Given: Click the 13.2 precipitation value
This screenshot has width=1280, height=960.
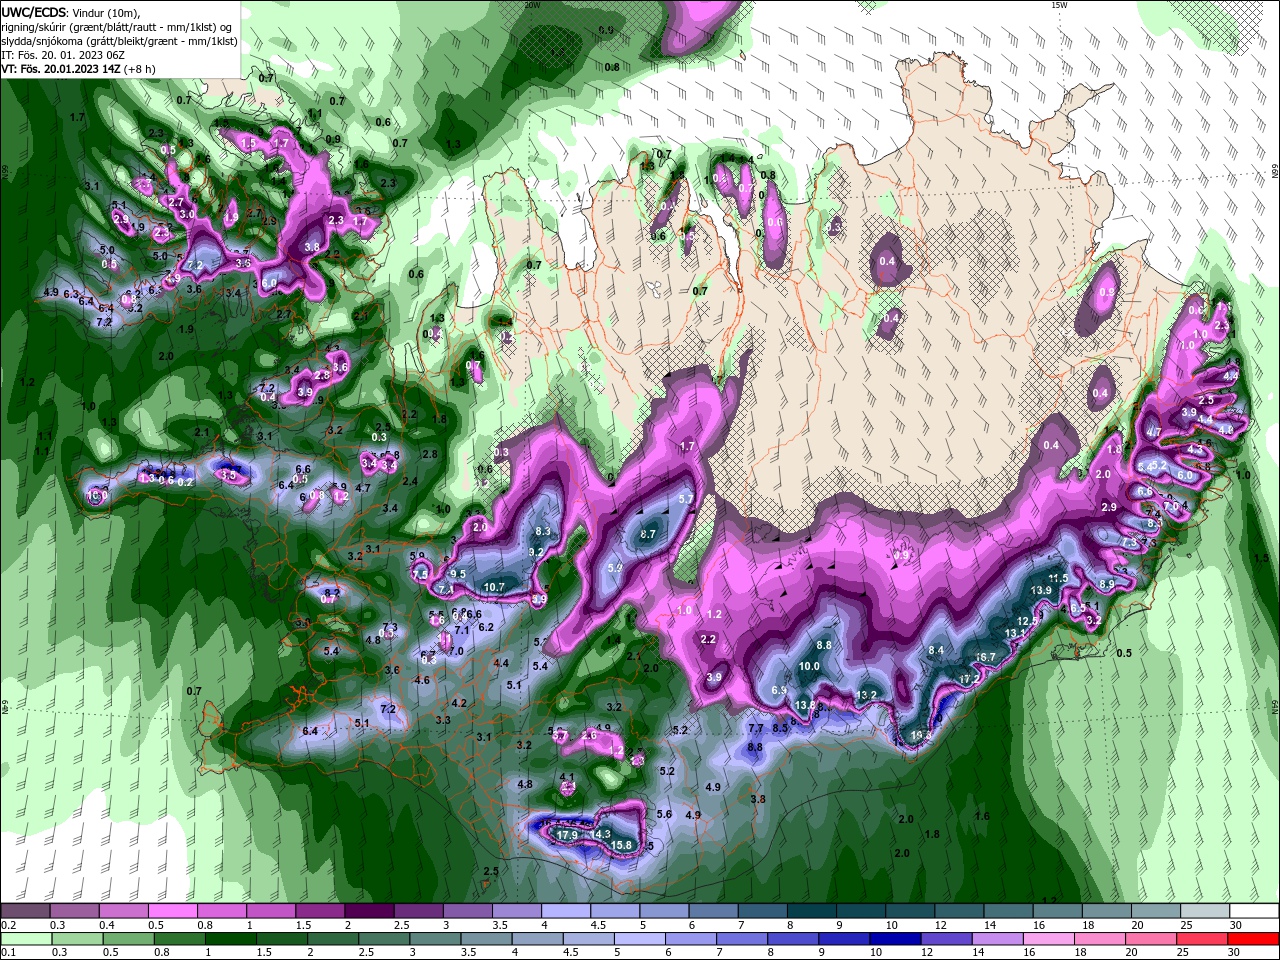Looking at the screenshot, I should pos(866,695).
